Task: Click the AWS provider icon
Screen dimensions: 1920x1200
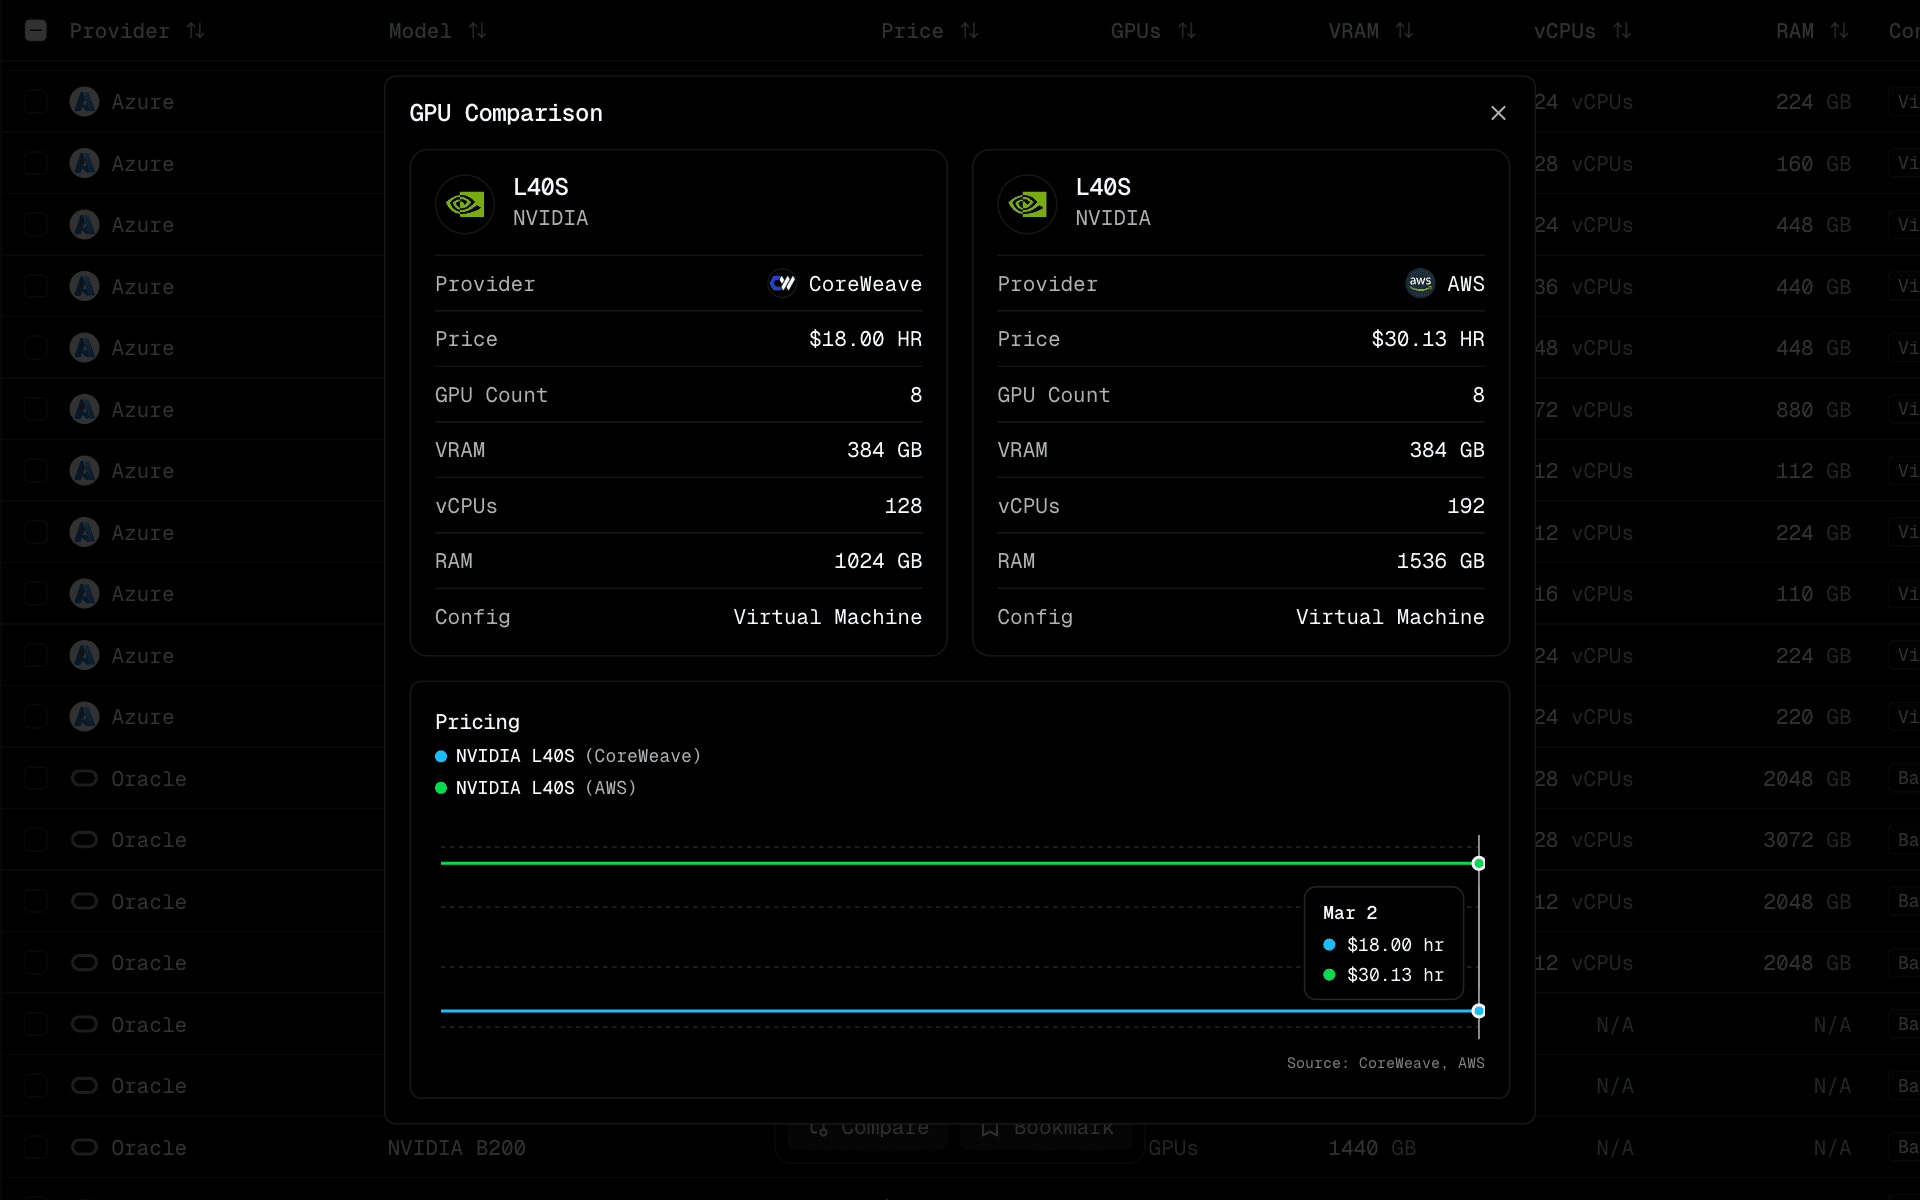Action: 1420,284
